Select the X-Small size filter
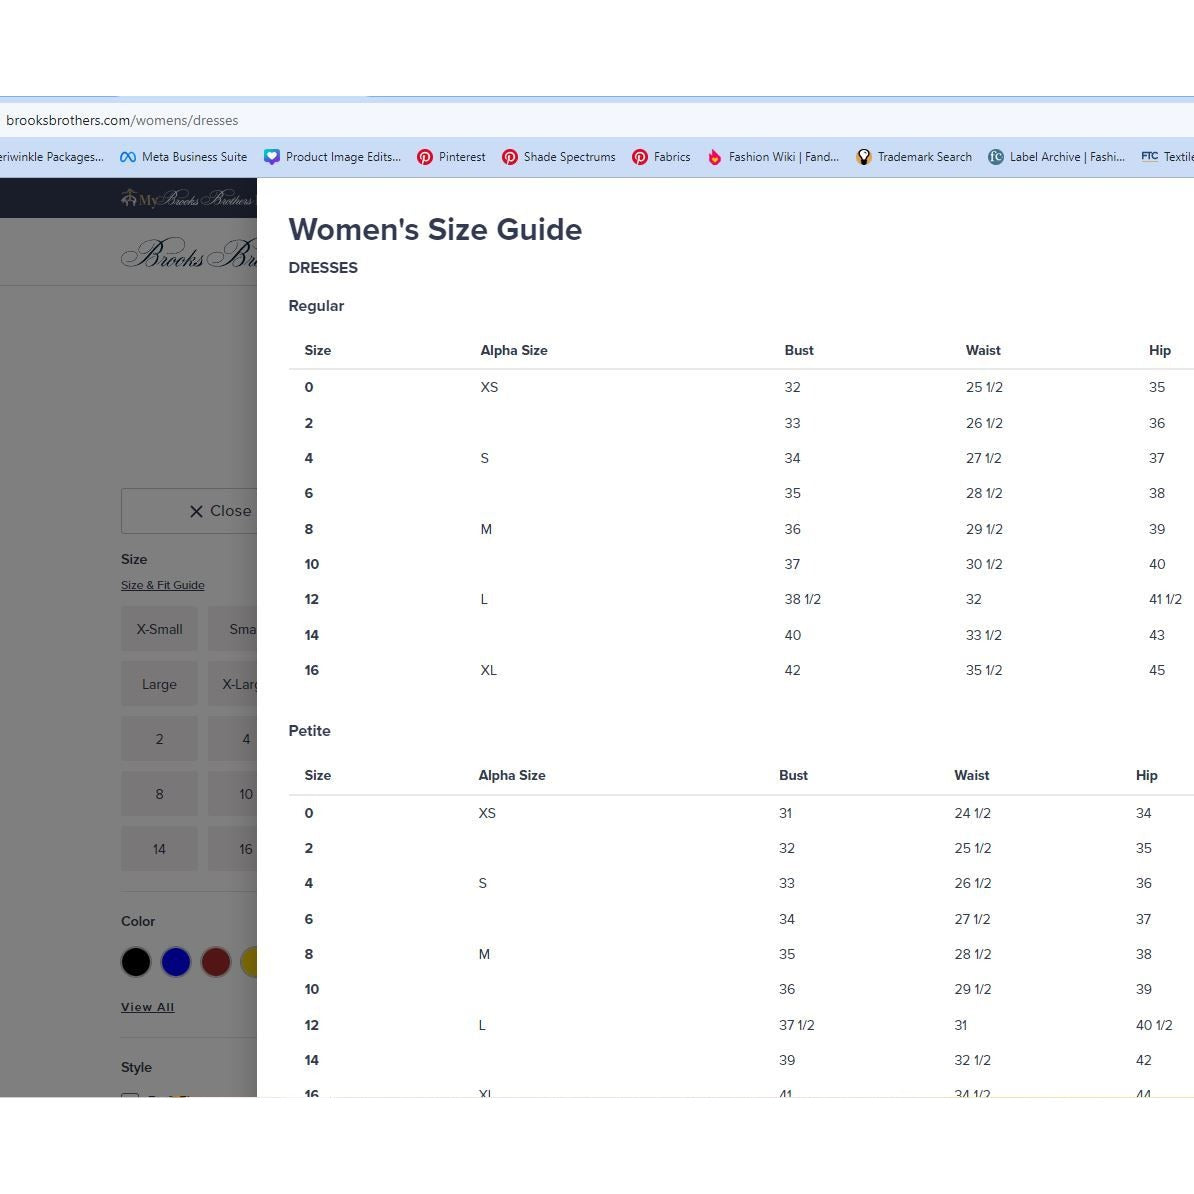 pyautogui.click(x=159, y=629)
